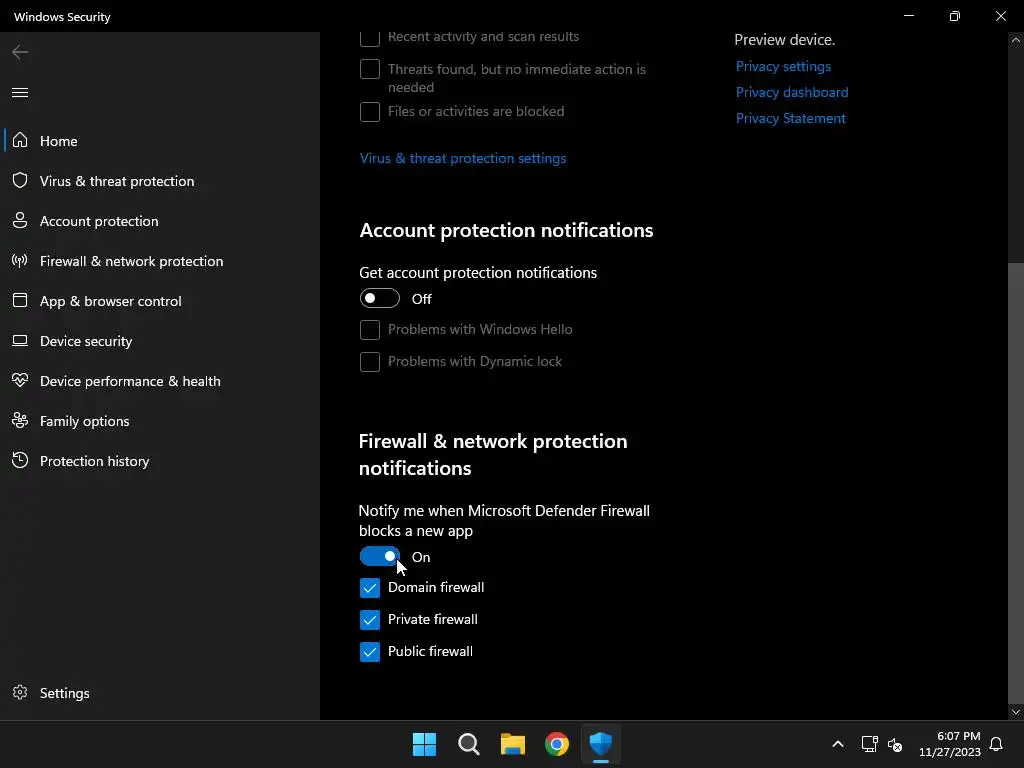
Task: Open File Explorer from taskbar
Action: click(513, 744)
